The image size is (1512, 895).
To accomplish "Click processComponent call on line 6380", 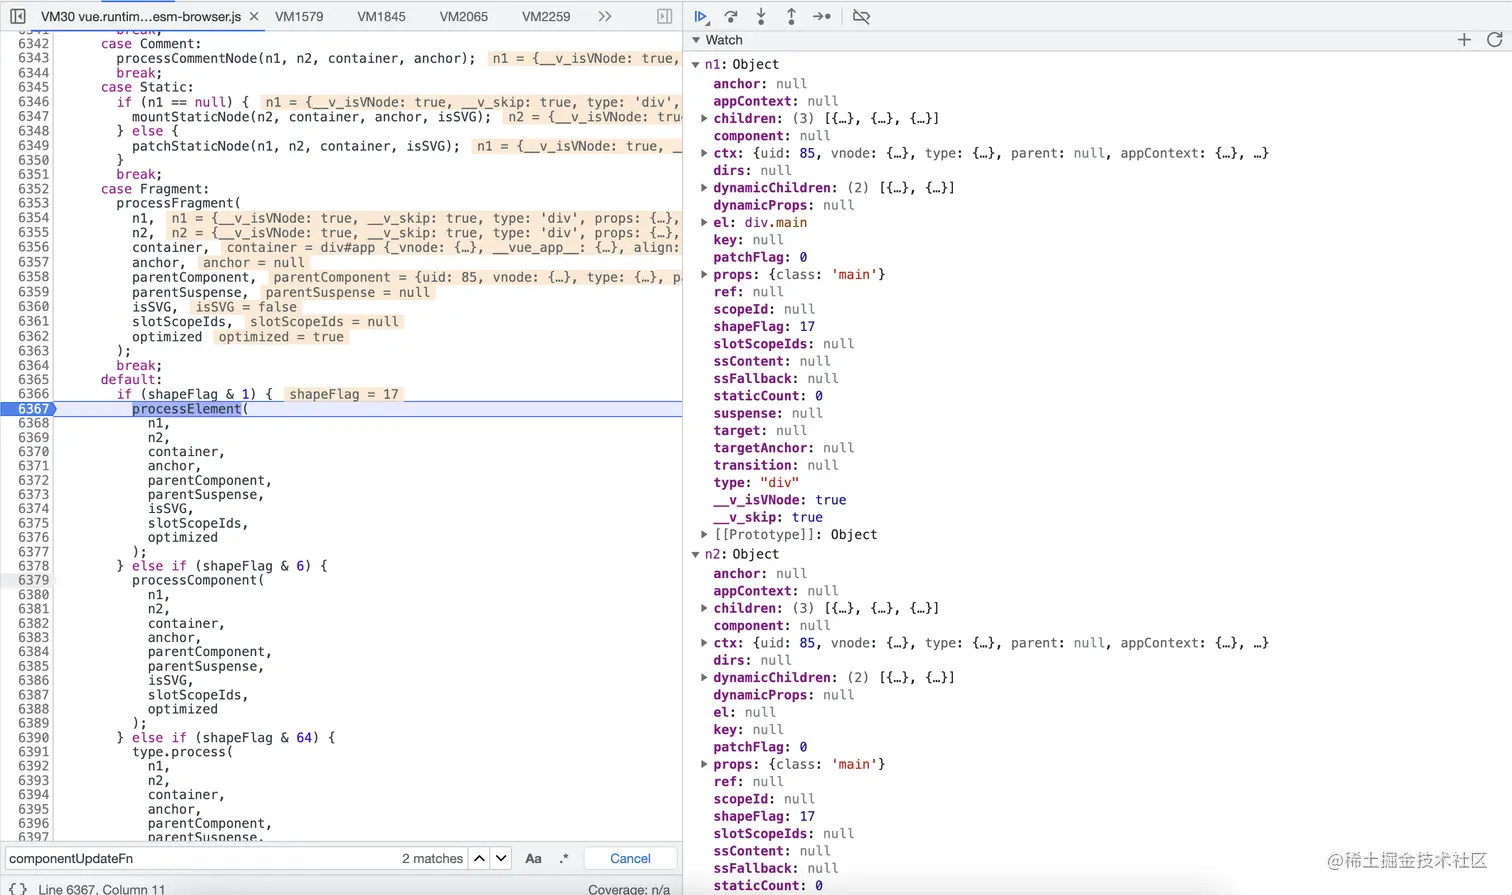I will point(198,580).
